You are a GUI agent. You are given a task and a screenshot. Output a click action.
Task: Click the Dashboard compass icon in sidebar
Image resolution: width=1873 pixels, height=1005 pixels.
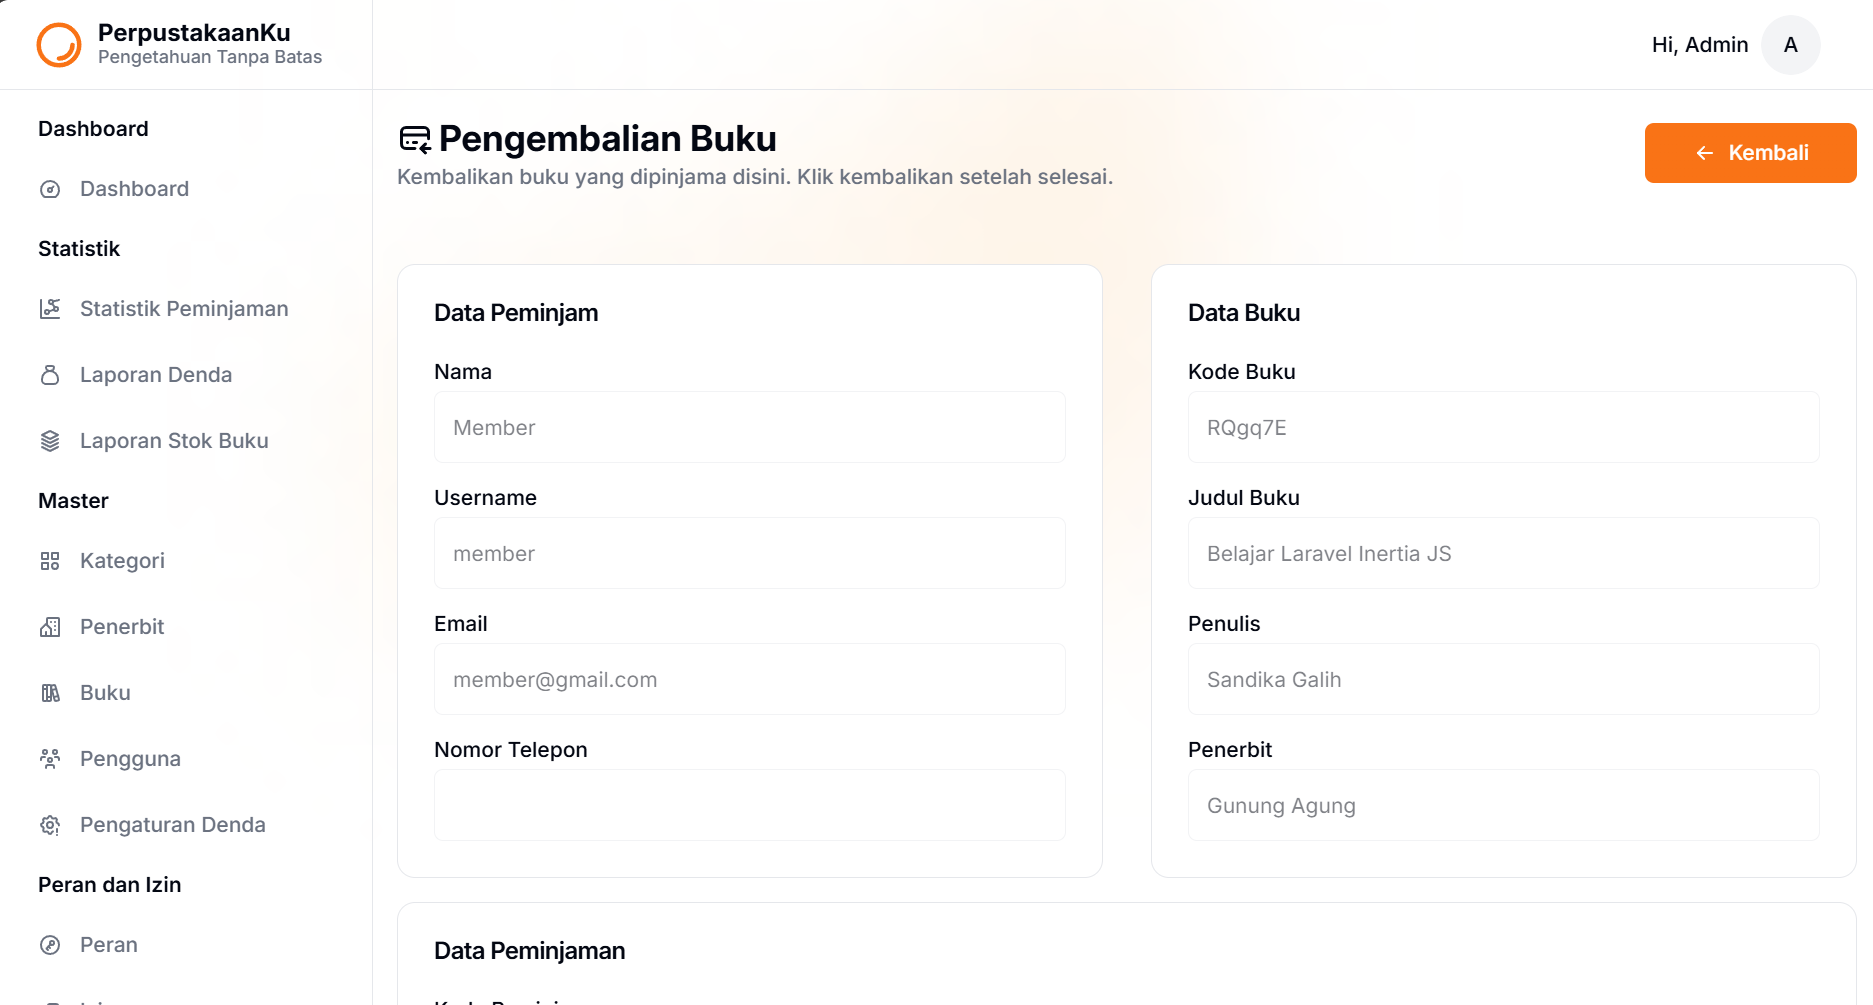click(50, 189)
